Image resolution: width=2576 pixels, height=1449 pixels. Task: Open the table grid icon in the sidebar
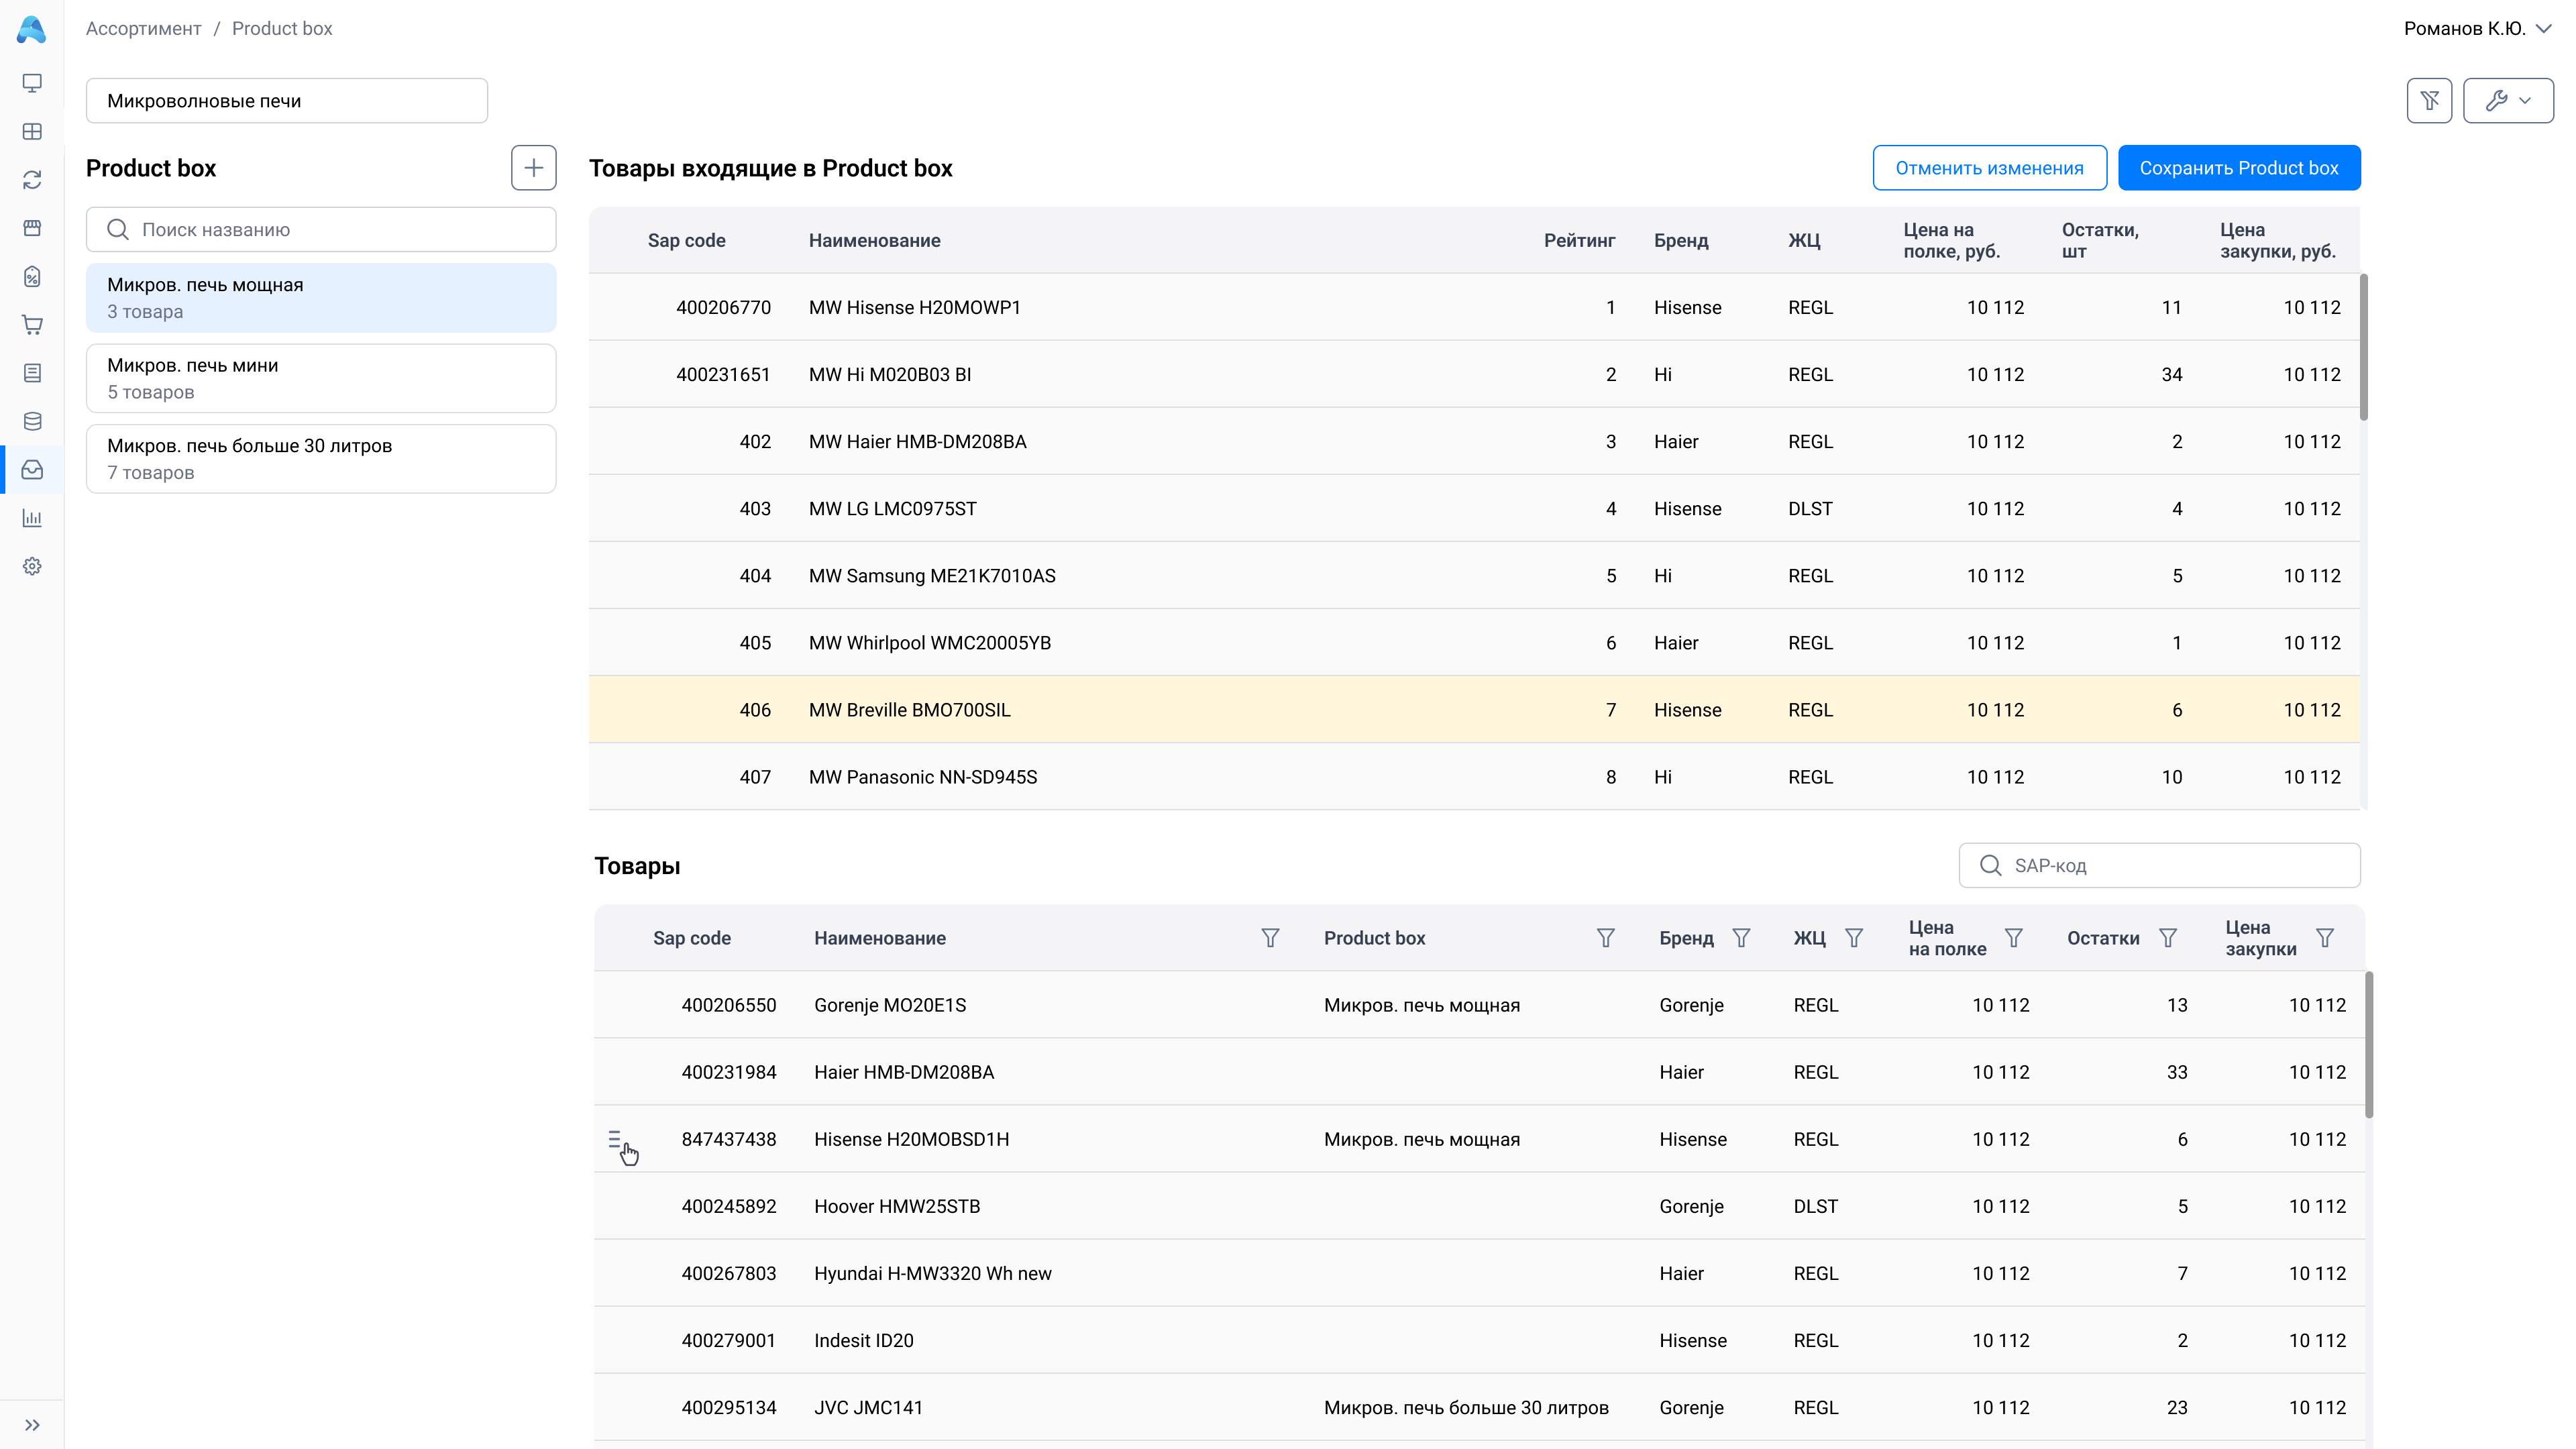(32, 131)
